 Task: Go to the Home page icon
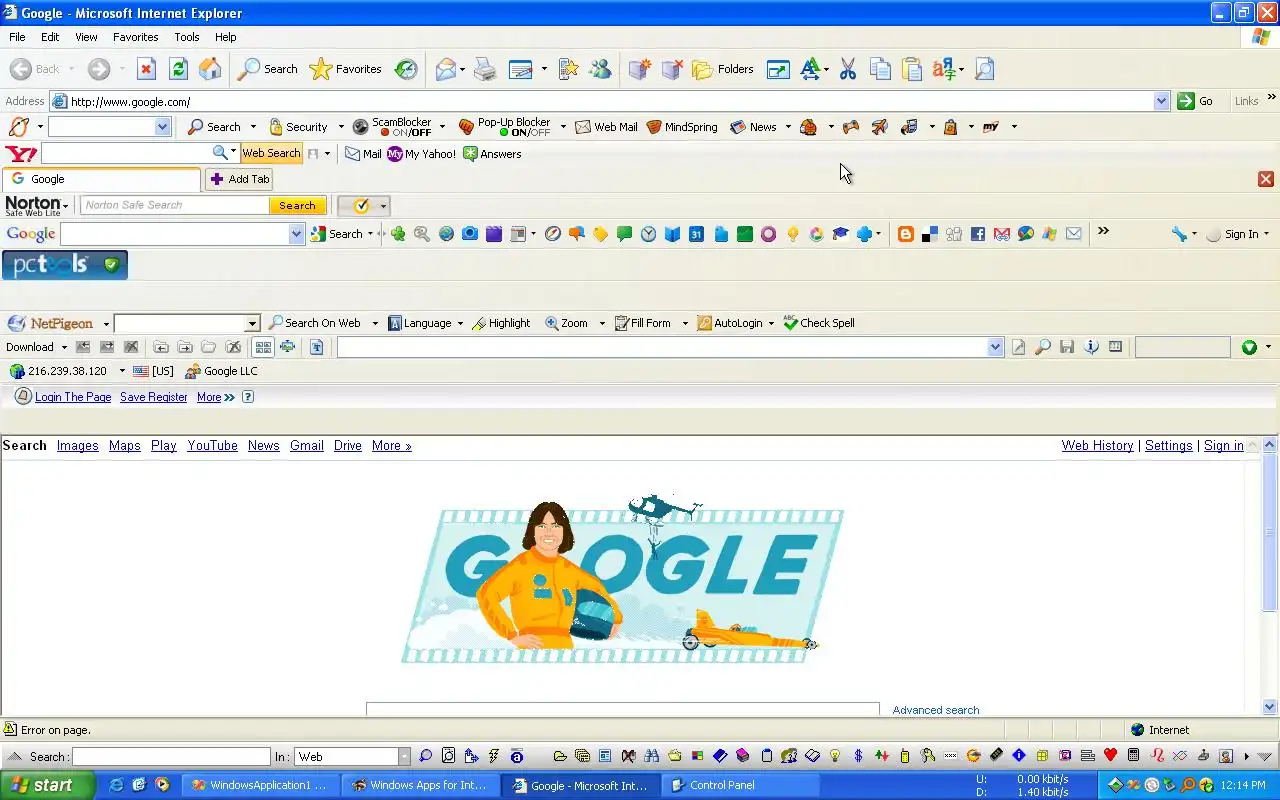click(210, 69)
